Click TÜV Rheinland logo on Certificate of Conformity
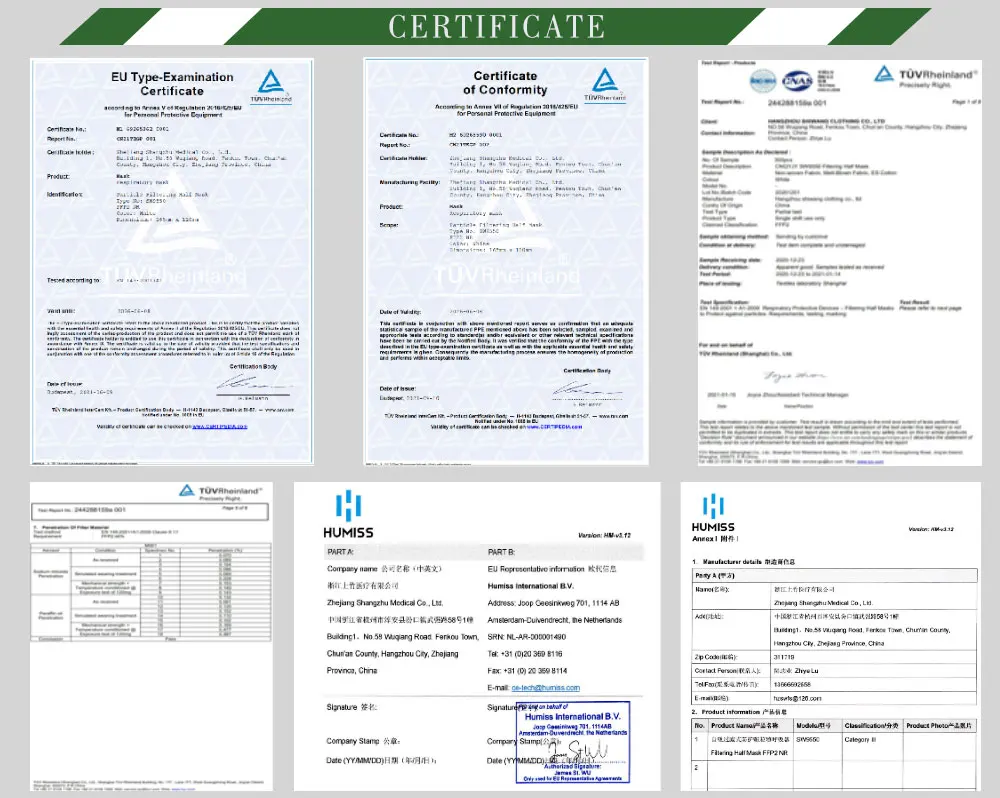 coord(605,85)
